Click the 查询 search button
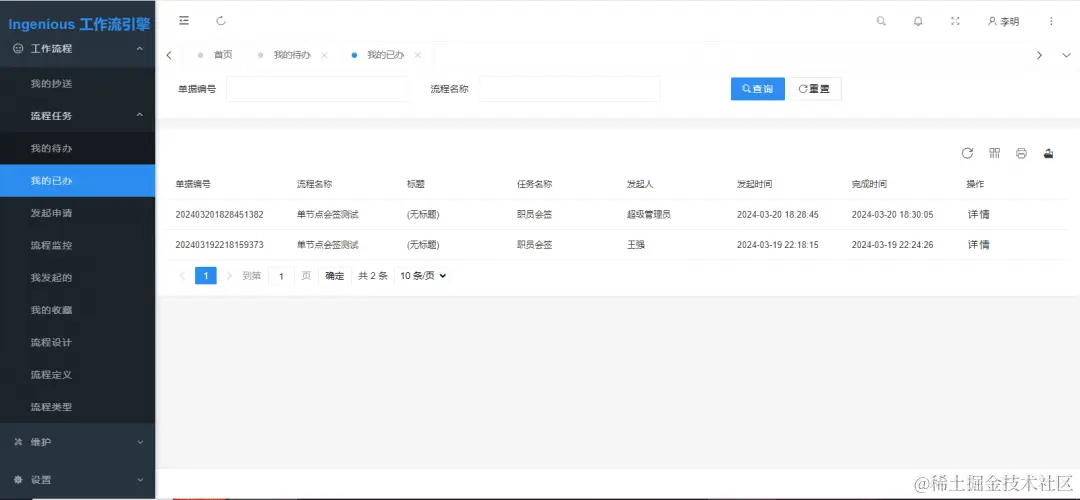 tap(758, 89)
